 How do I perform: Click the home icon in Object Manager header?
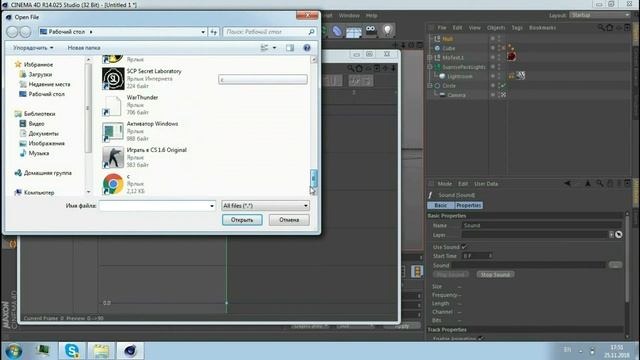(x=610, y=28)
